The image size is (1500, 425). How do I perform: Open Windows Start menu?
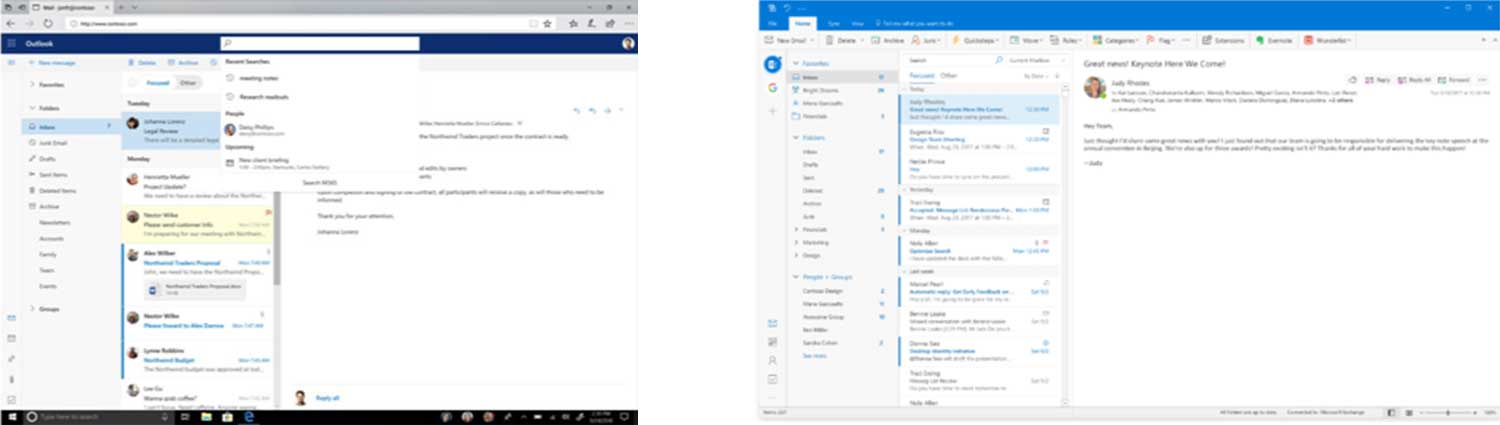coord(11,416)
